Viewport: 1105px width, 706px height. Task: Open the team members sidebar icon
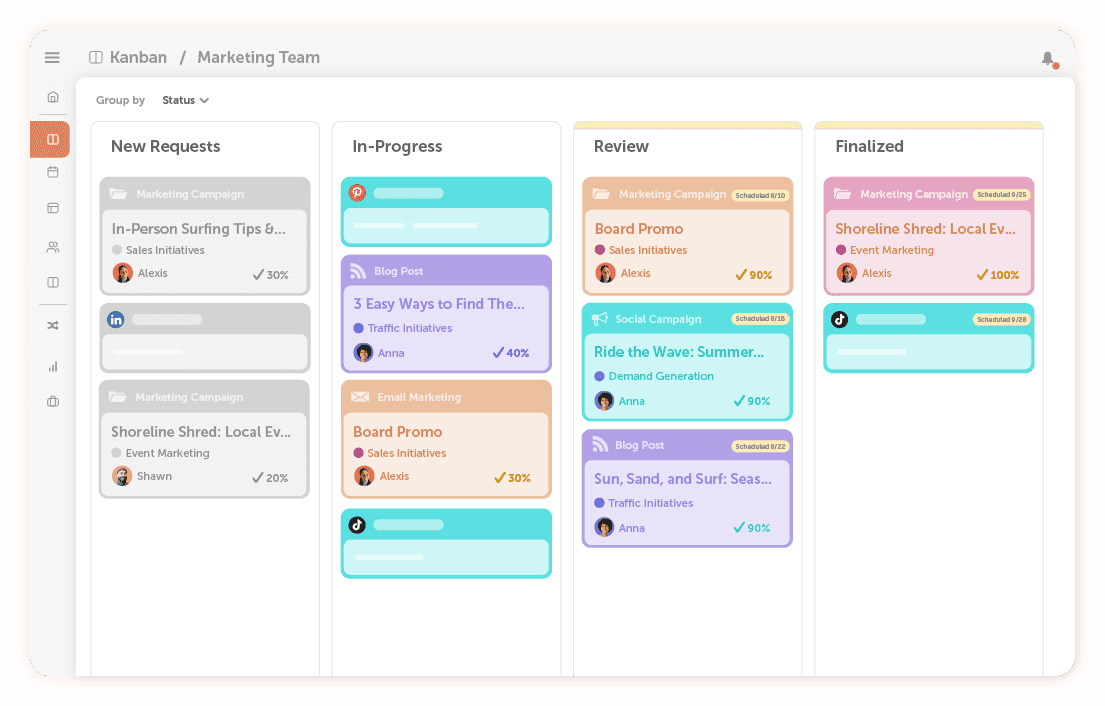53,247
